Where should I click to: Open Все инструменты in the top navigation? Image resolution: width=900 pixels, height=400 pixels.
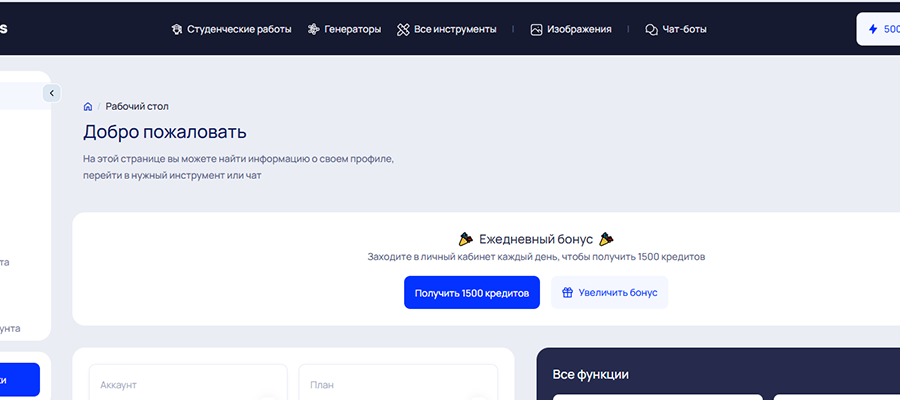click(447, 29)
